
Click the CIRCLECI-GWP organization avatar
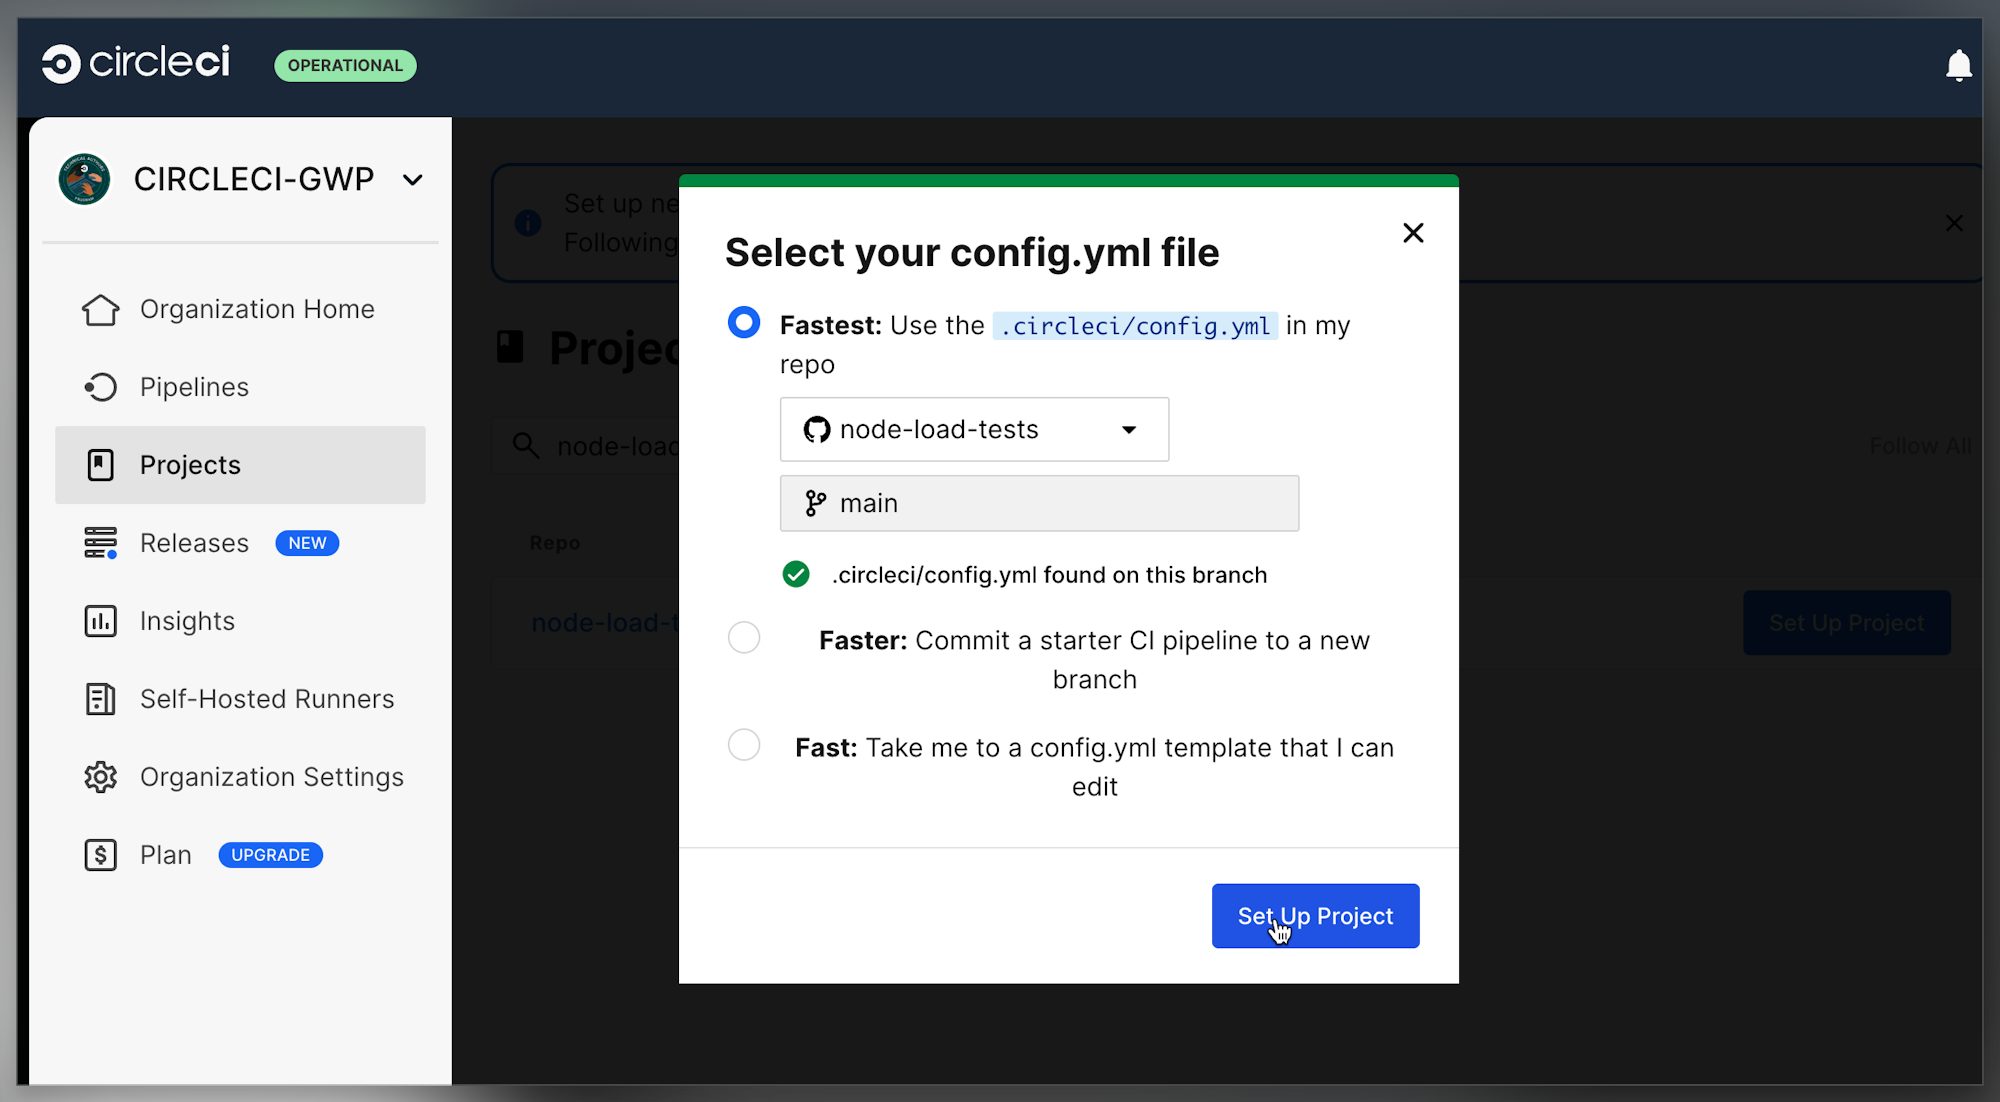point(84,179)
